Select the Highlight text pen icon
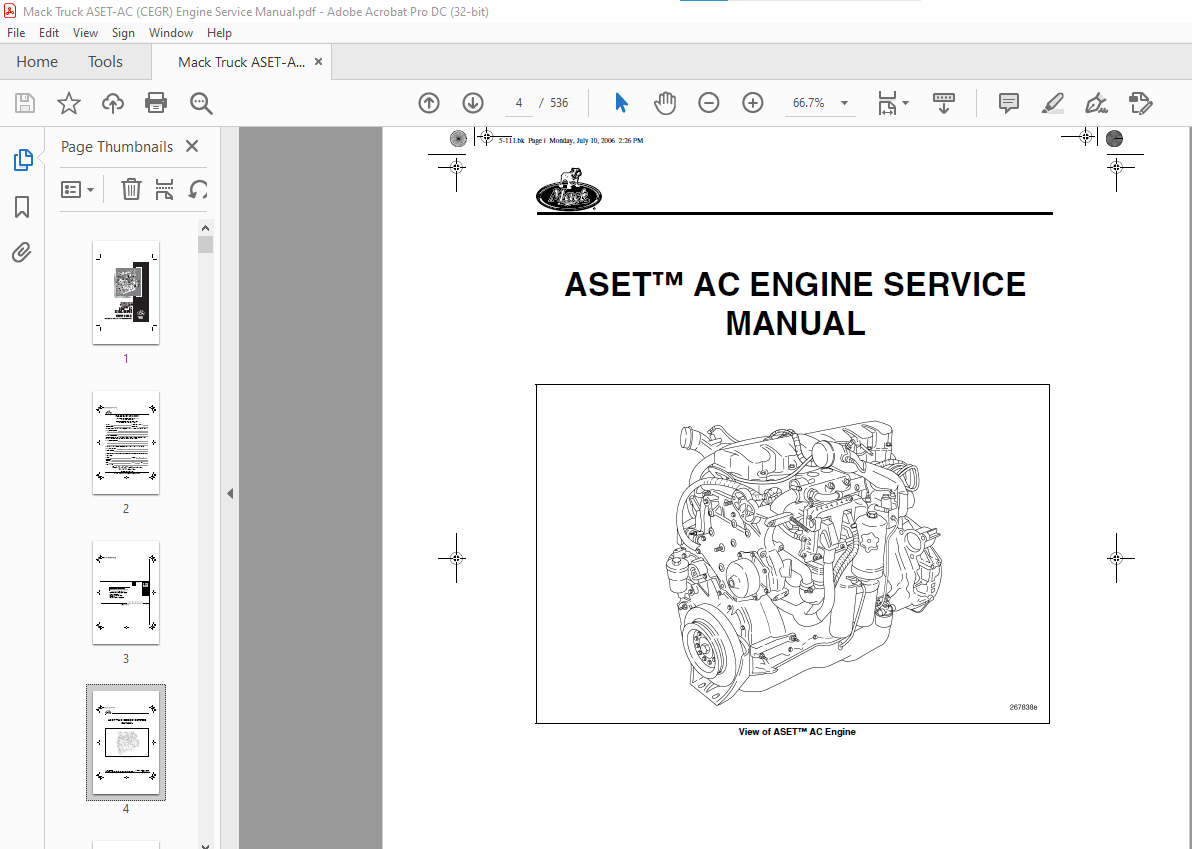The height and width of the screenshot is (849, 1192). tap(1053, 103)
